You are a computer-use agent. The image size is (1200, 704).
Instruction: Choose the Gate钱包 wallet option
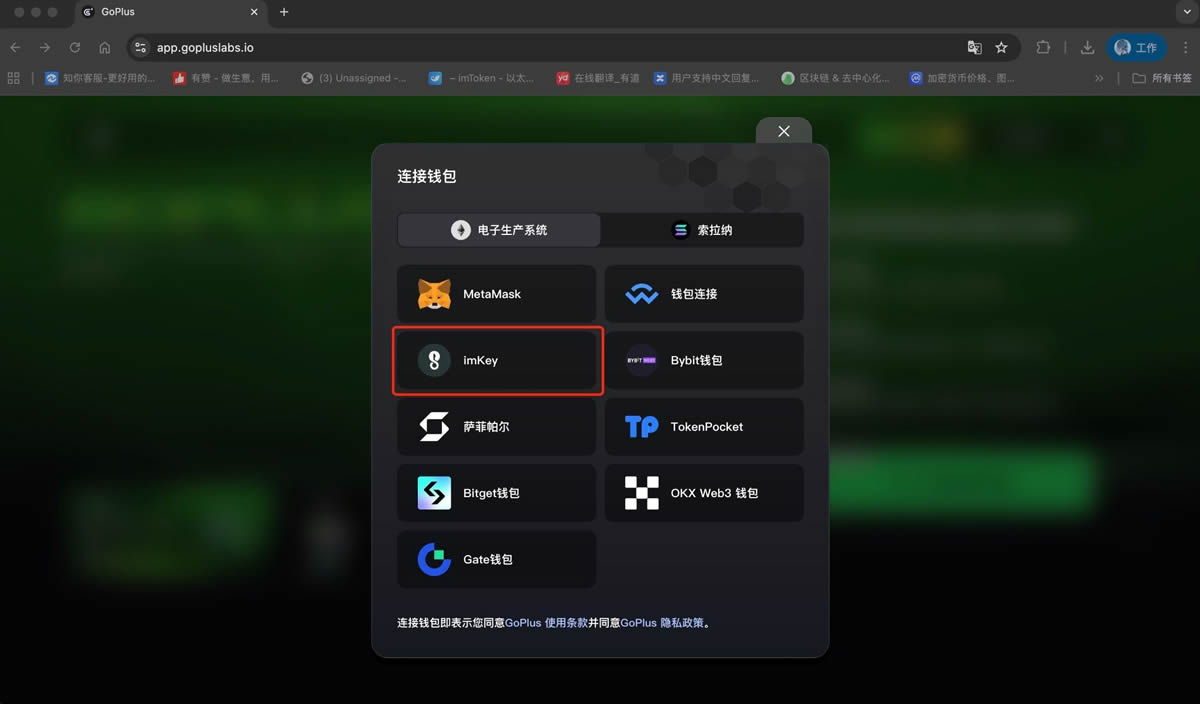[x=496, y=559]
